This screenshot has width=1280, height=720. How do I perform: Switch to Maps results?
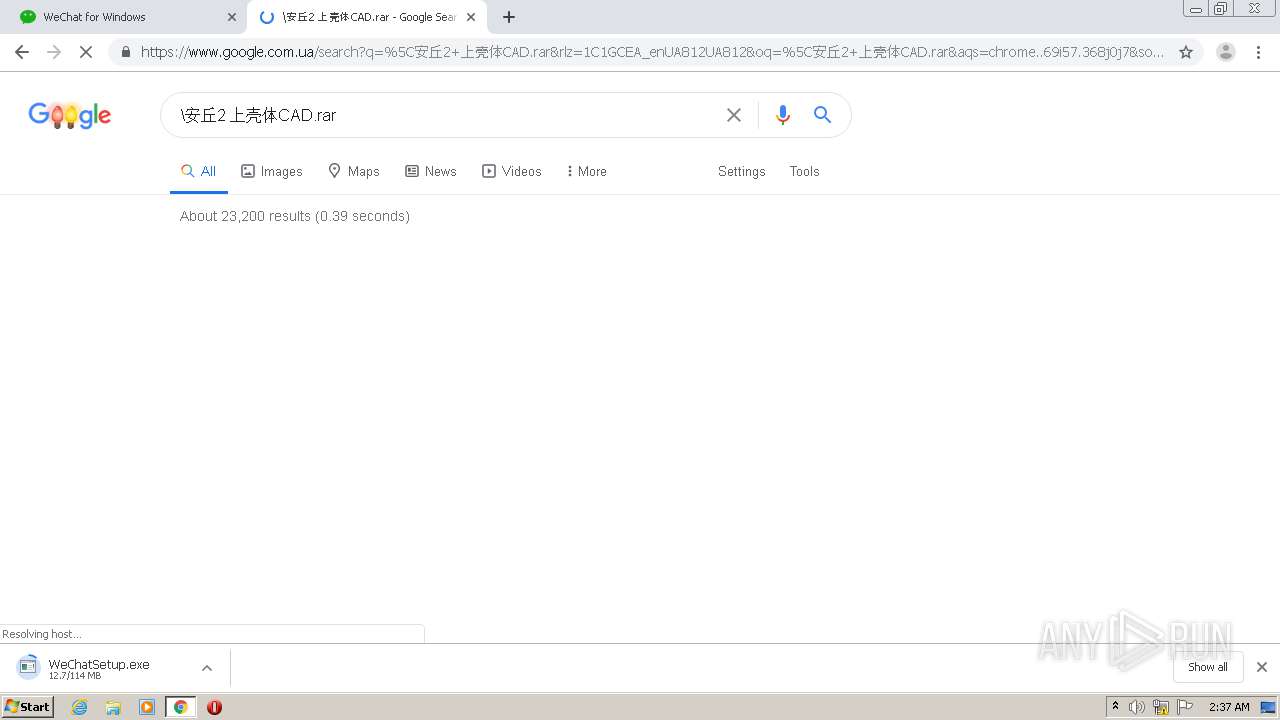click(354, 171)
